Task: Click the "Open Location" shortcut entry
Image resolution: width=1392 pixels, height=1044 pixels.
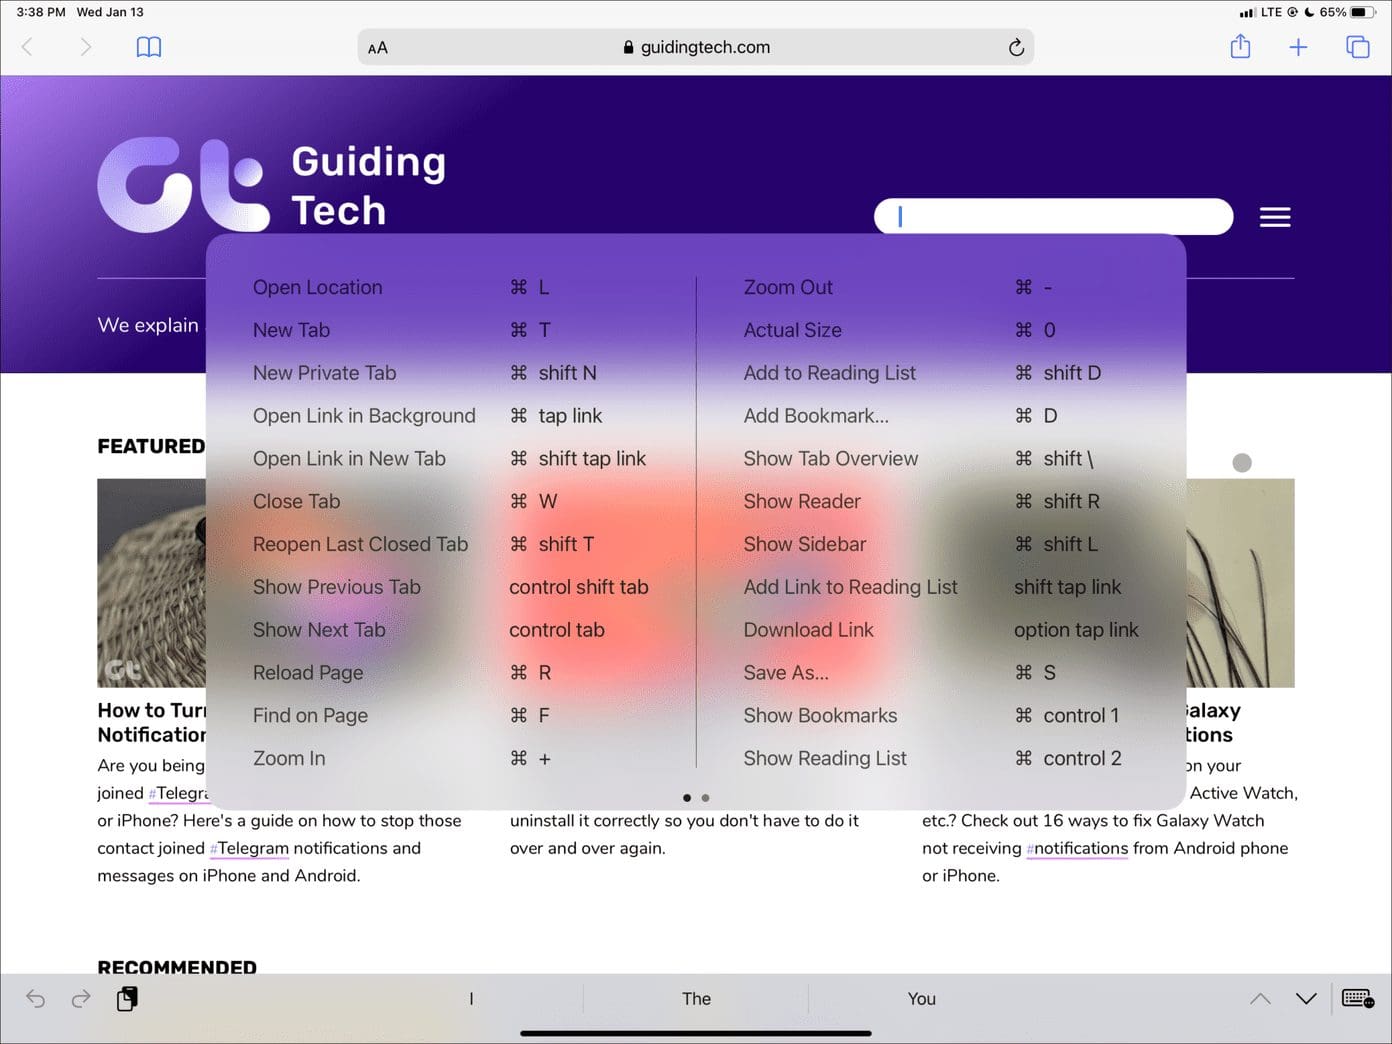Action: 318,287
